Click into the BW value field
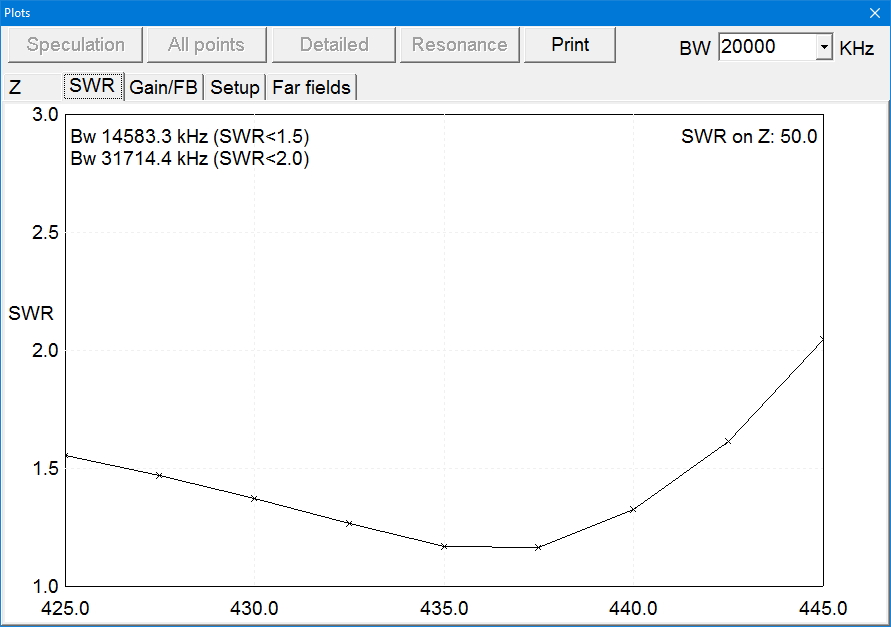 tap(766, 47)
